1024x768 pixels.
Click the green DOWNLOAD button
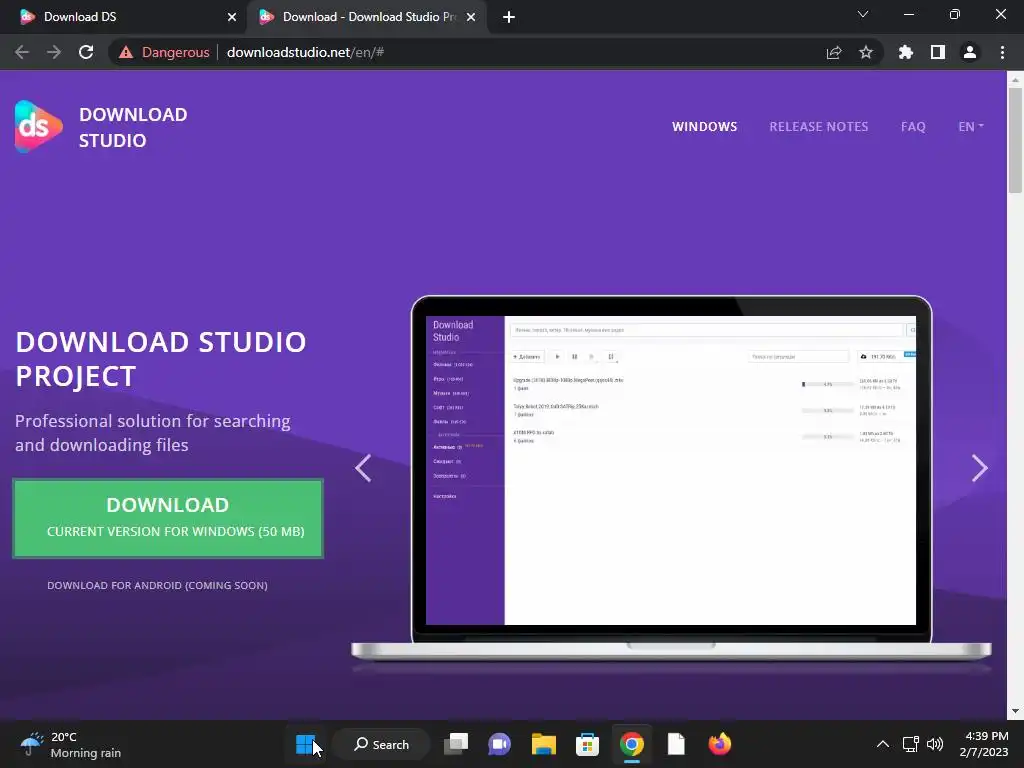tap(168, 519)
